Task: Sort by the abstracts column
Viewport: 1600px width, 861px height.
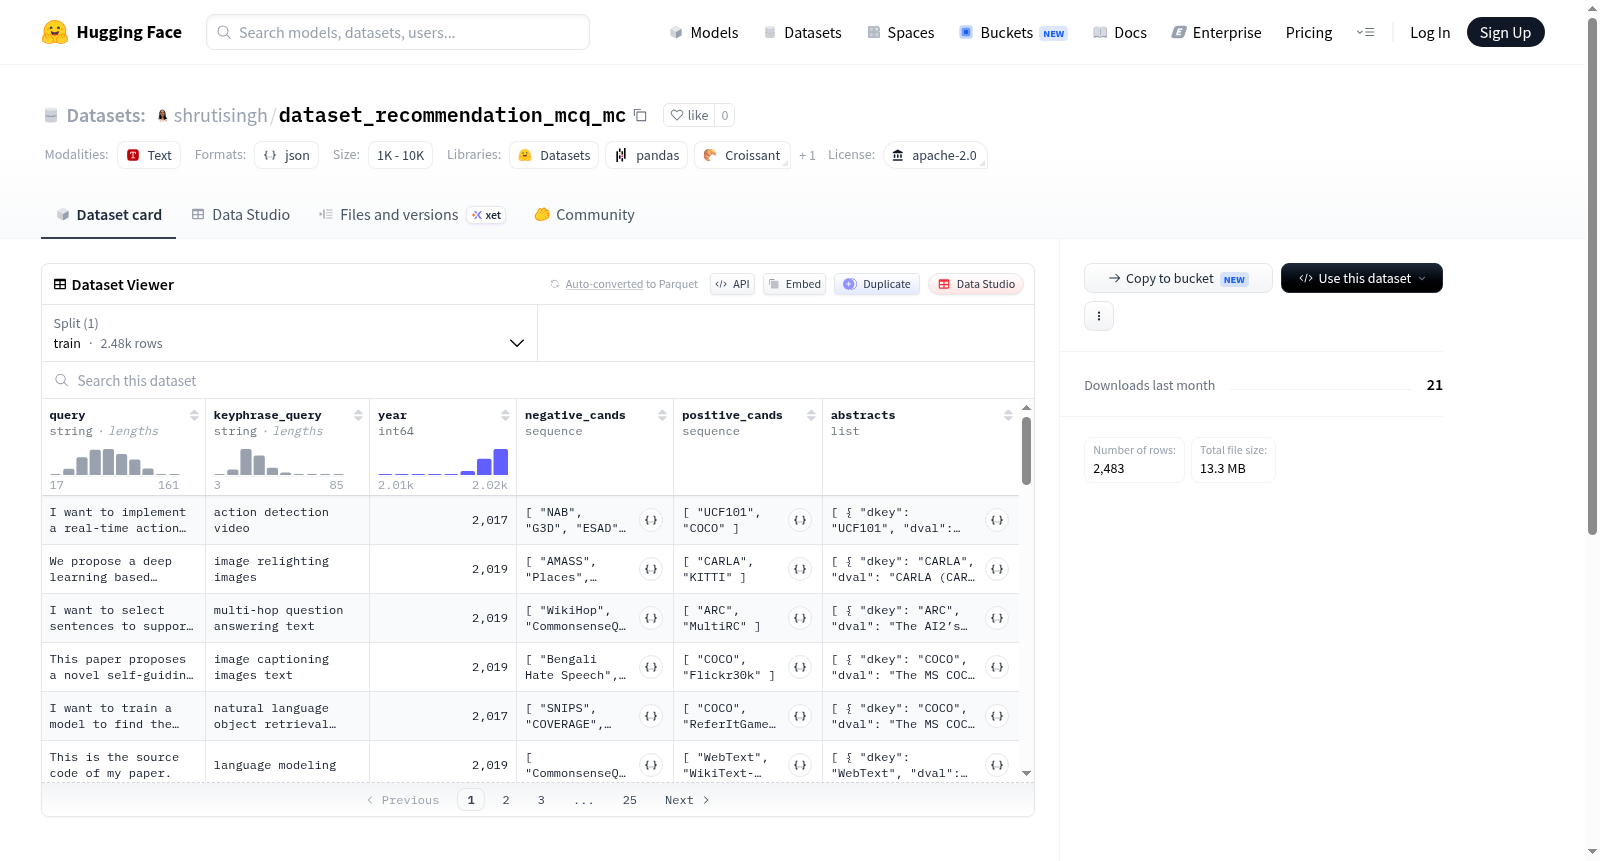Action: point(1008,415)
